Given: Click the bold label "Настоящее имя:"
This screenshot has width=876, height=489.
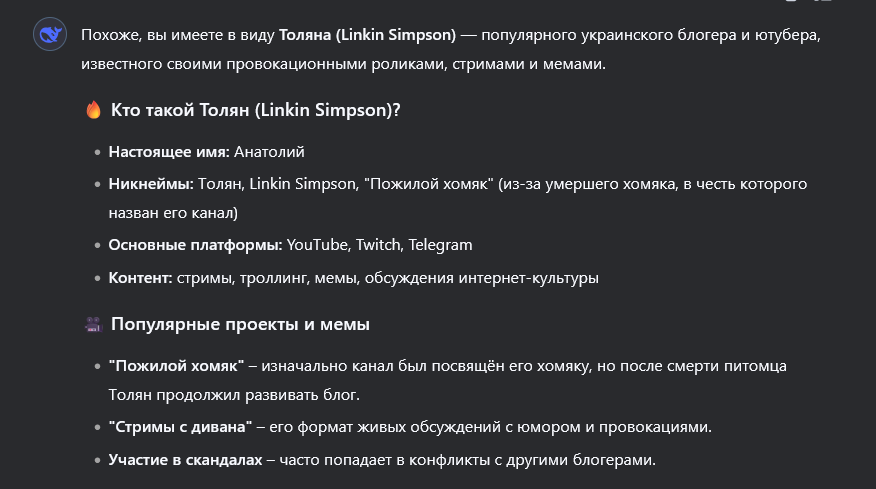Looking at the screenshot, I should [169, 152].
